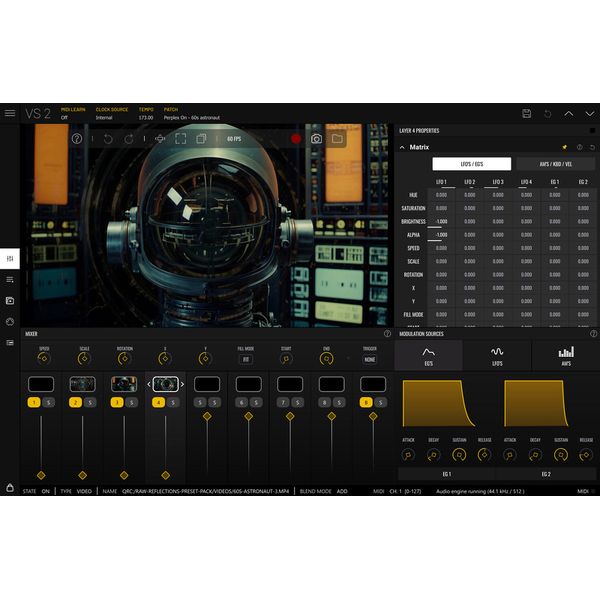This screenshot has width=600, height=600.
Task: Solo layer 8 with its S button
Action: coord(339,402)
